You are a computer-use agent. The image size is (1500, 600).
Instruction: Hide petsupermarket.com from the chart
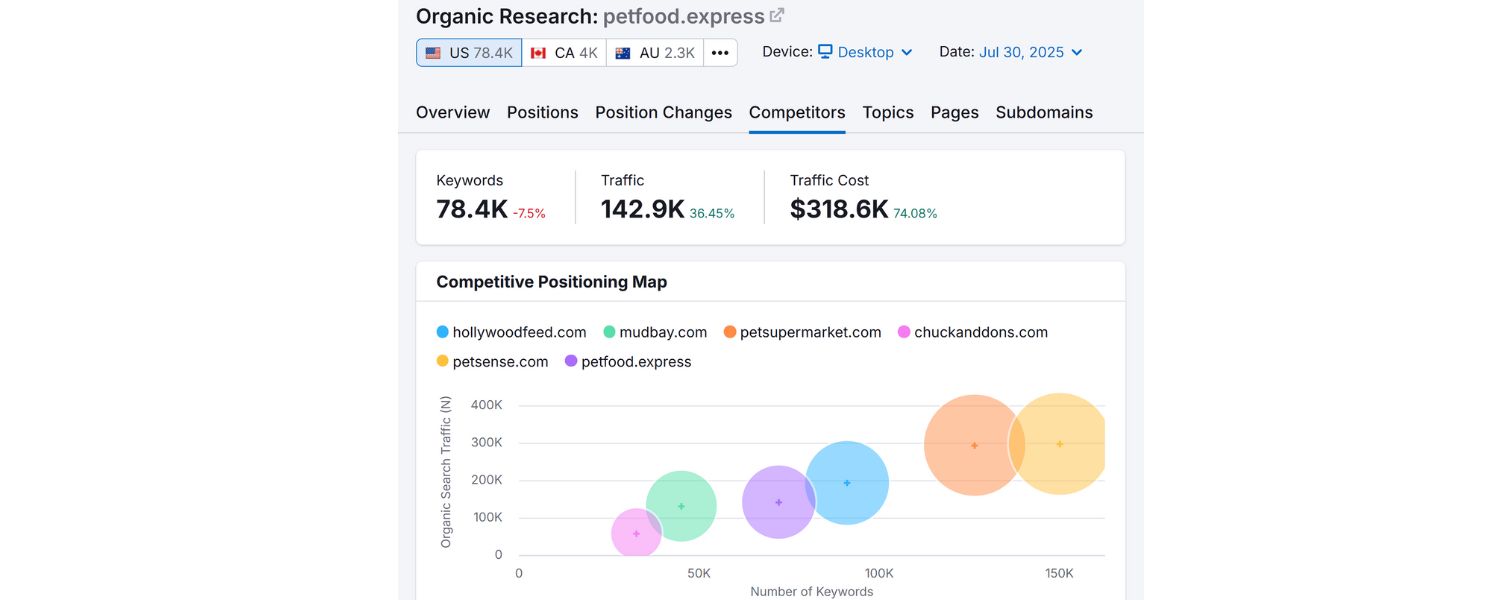tap(802, 332)
